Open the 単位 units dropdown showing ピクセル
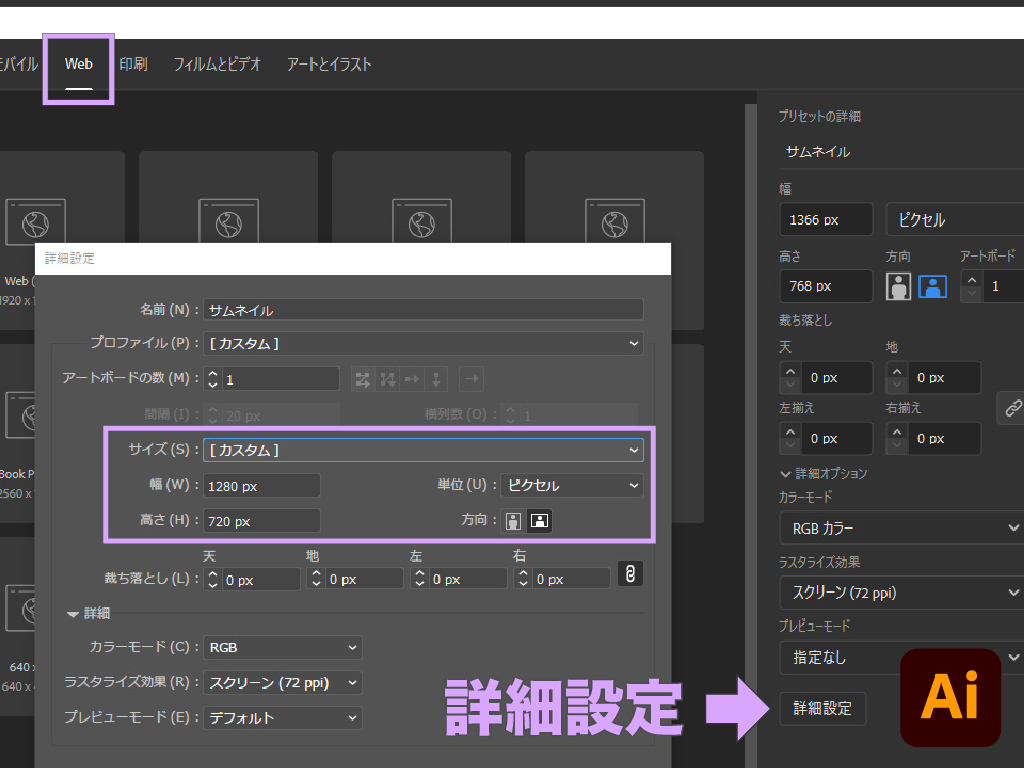The width and height of the screenshot is (1024, 768). coord(571,485)
